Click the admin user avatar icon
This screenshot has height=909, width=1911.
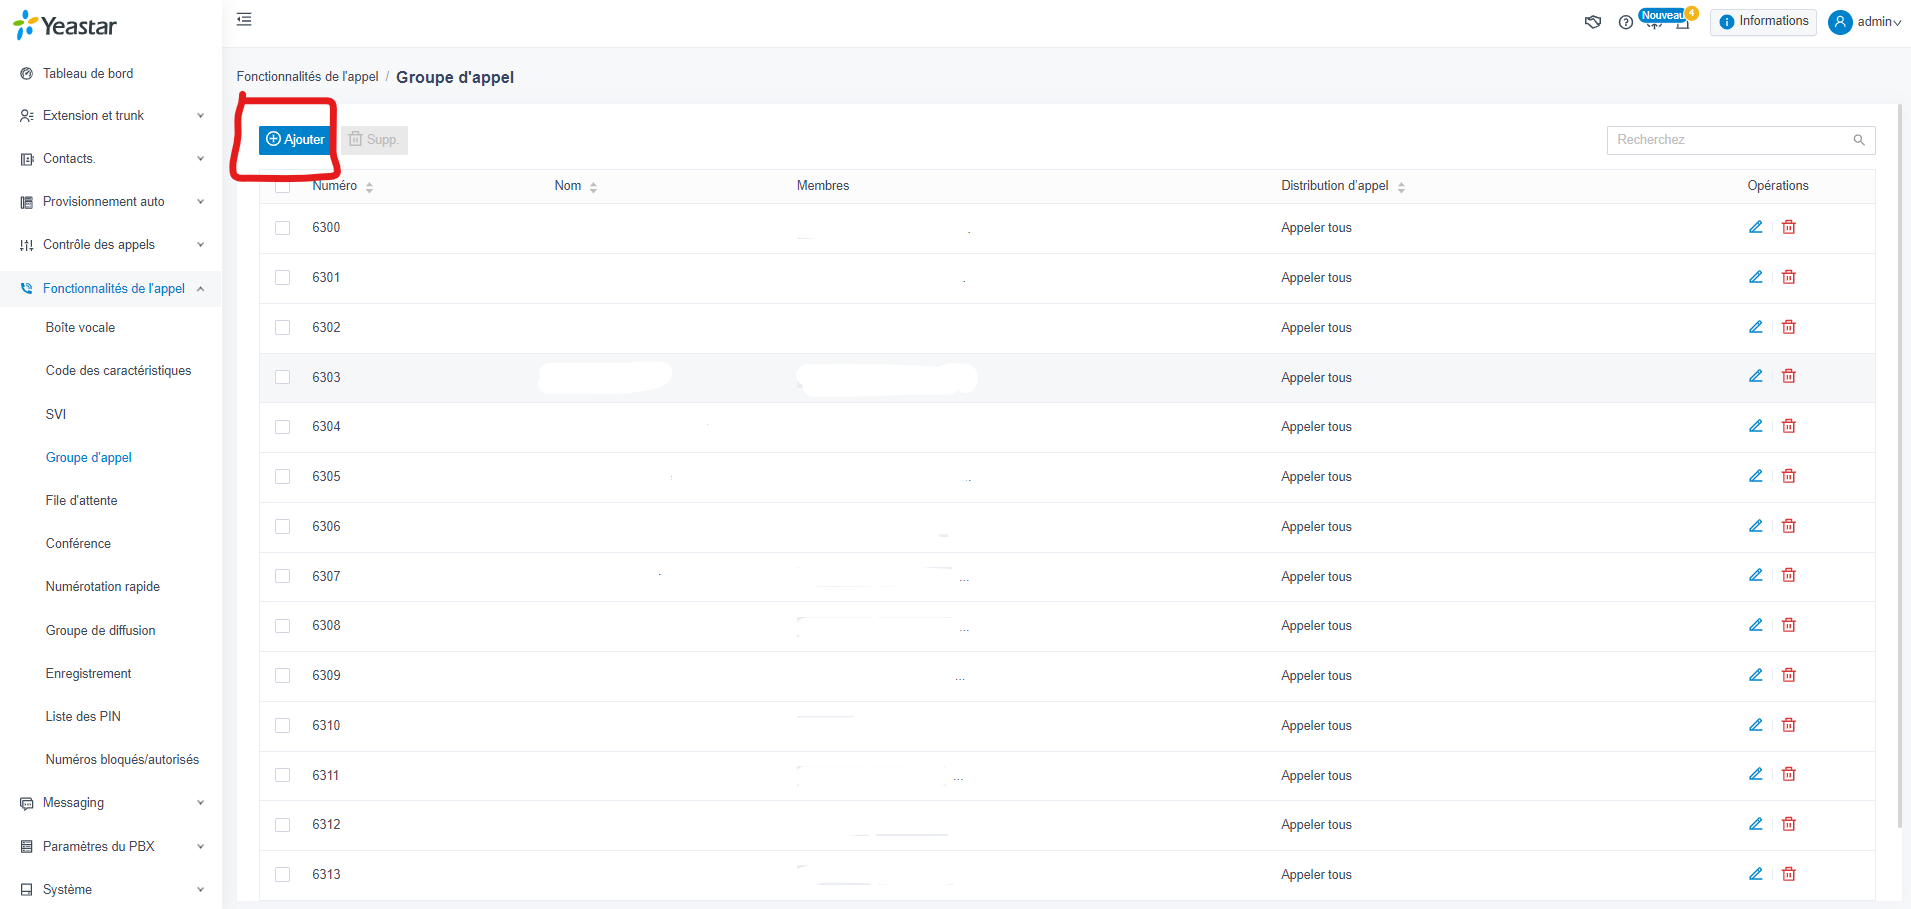pyautogui.click(x=1840, y=22)
